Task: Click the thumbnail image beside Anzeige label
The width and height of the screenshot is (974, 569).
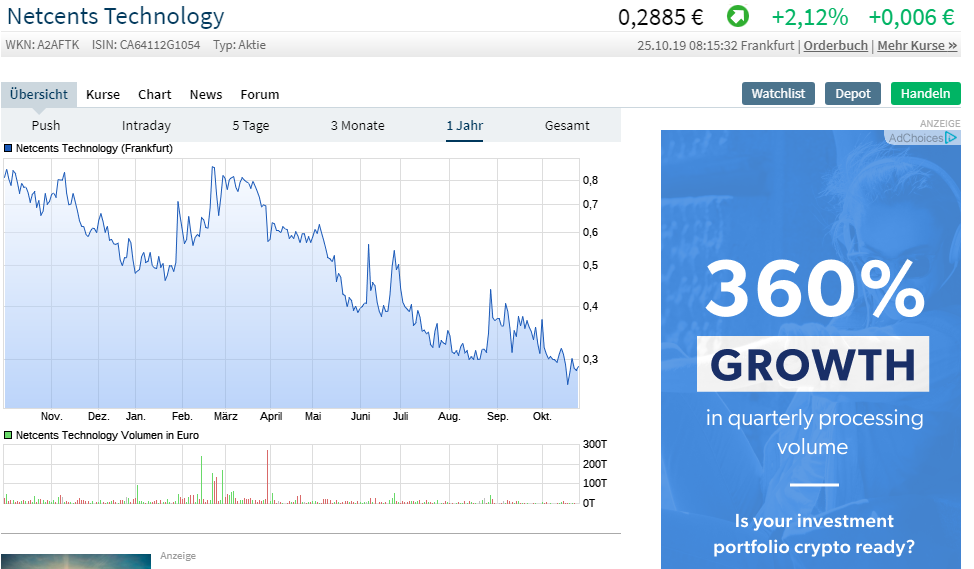Action: click(x=76, y=562)
